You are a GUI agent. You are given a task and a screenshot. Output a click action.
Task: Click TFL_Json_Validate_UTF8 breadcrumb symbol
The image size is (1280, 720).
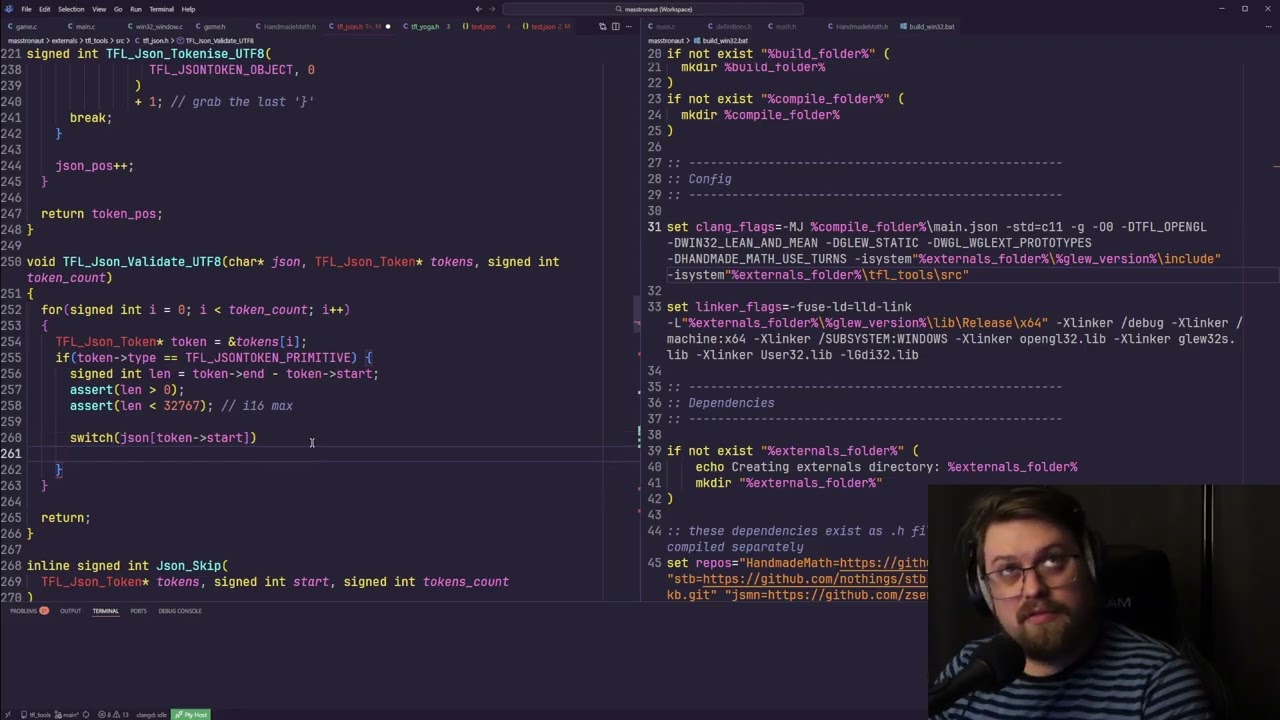pos(216,41)
